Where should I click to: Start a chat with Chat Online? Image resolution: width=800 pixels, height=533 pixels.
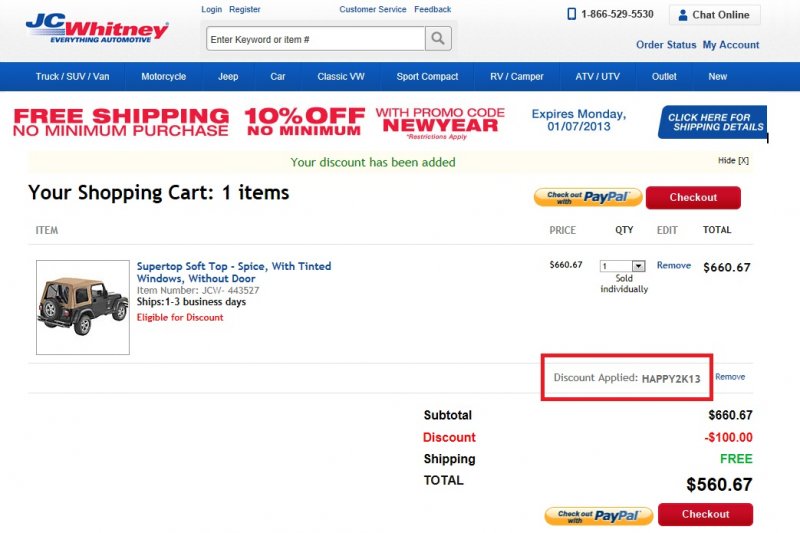(x=714, y=15)
